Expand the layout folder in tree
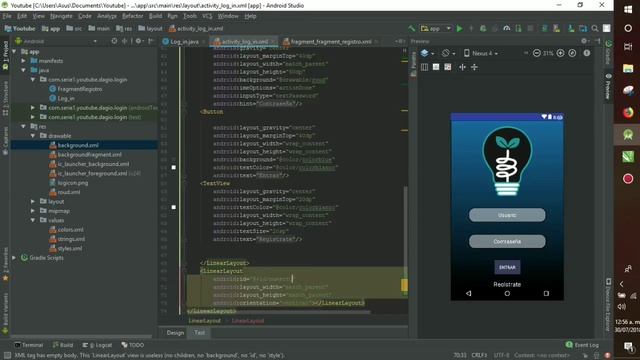 click(33, 202)
